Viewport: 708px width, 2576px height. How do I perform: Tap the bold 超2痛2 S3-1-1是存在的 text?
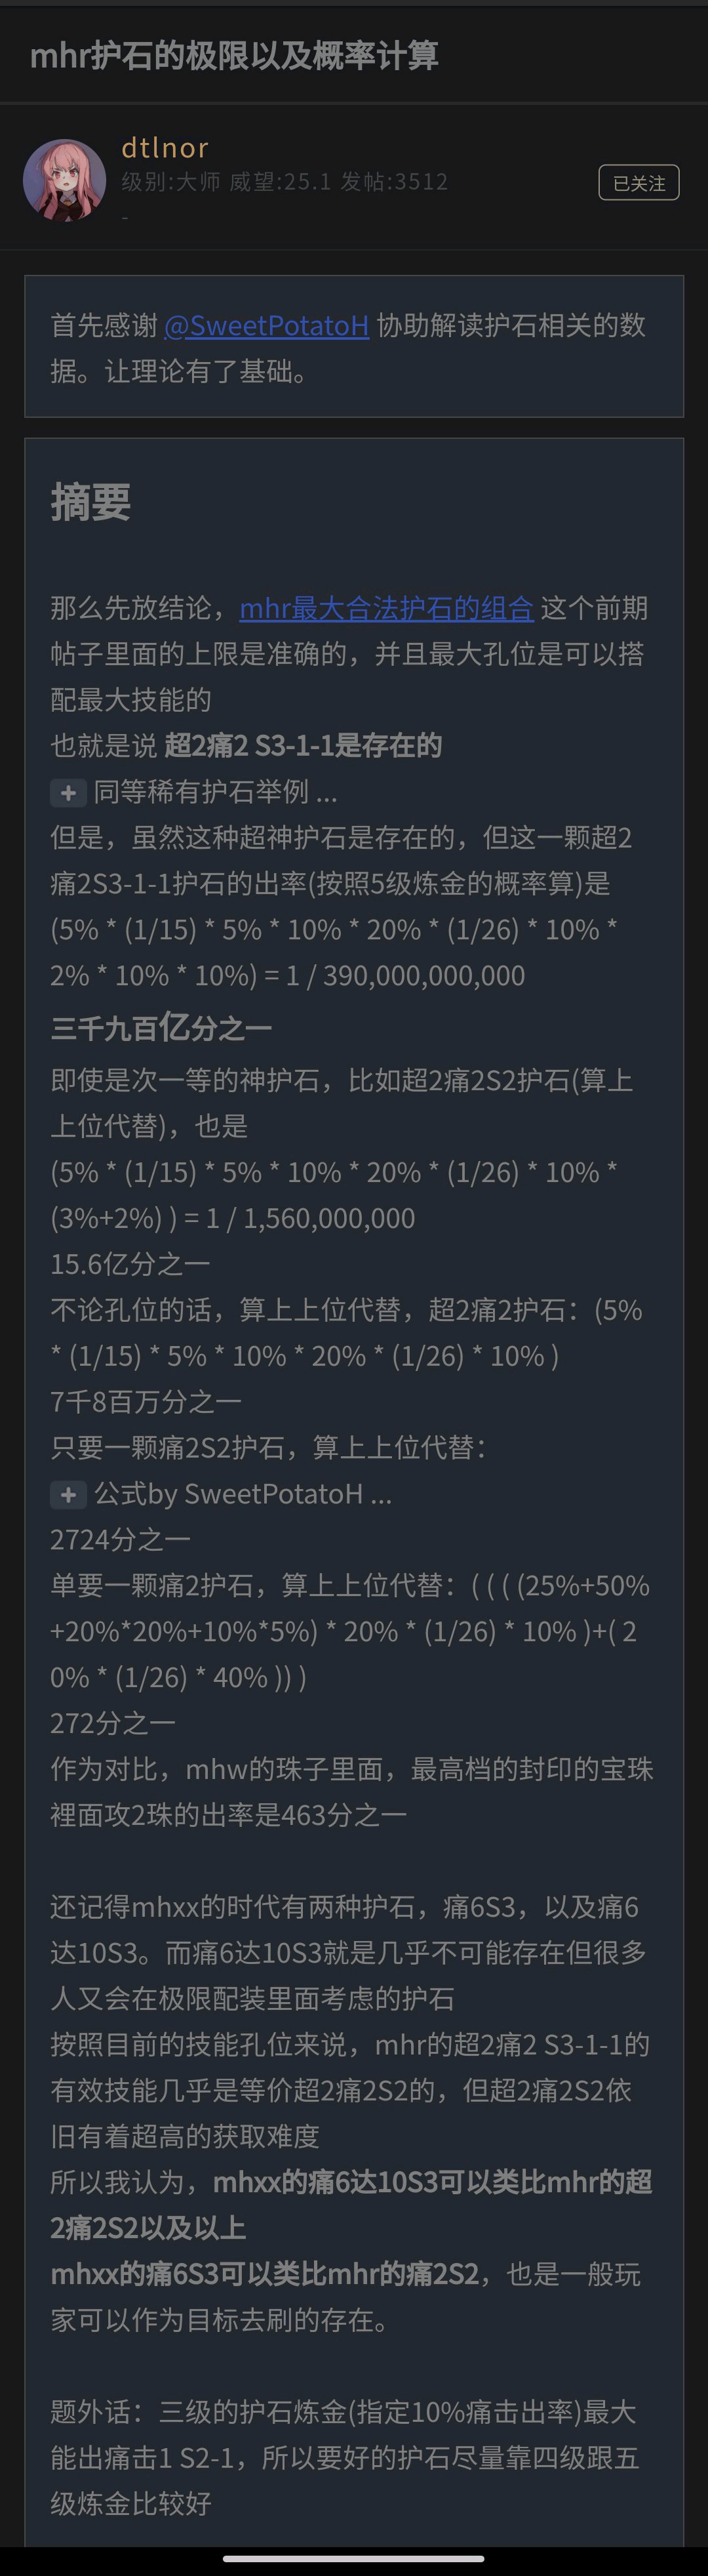click(x=302, y=746)
